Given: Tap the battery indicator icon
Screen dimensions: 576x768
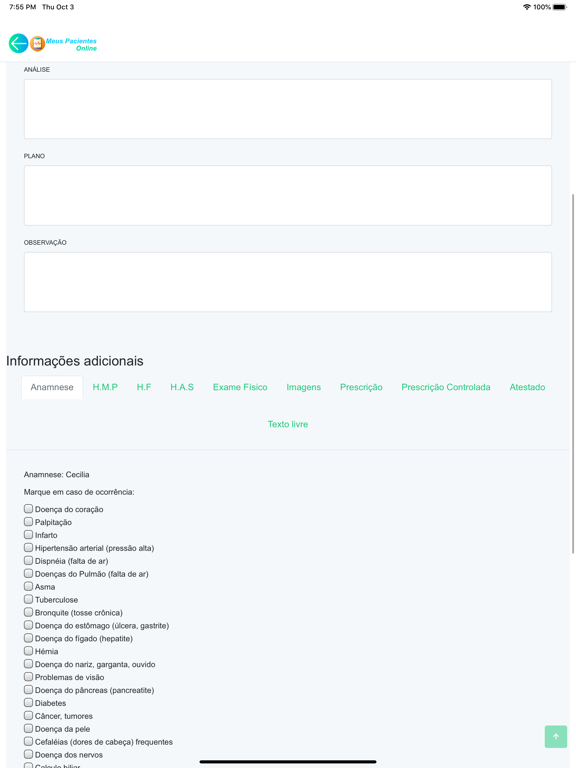Looking at the screenshot, I should pos(560,7).
